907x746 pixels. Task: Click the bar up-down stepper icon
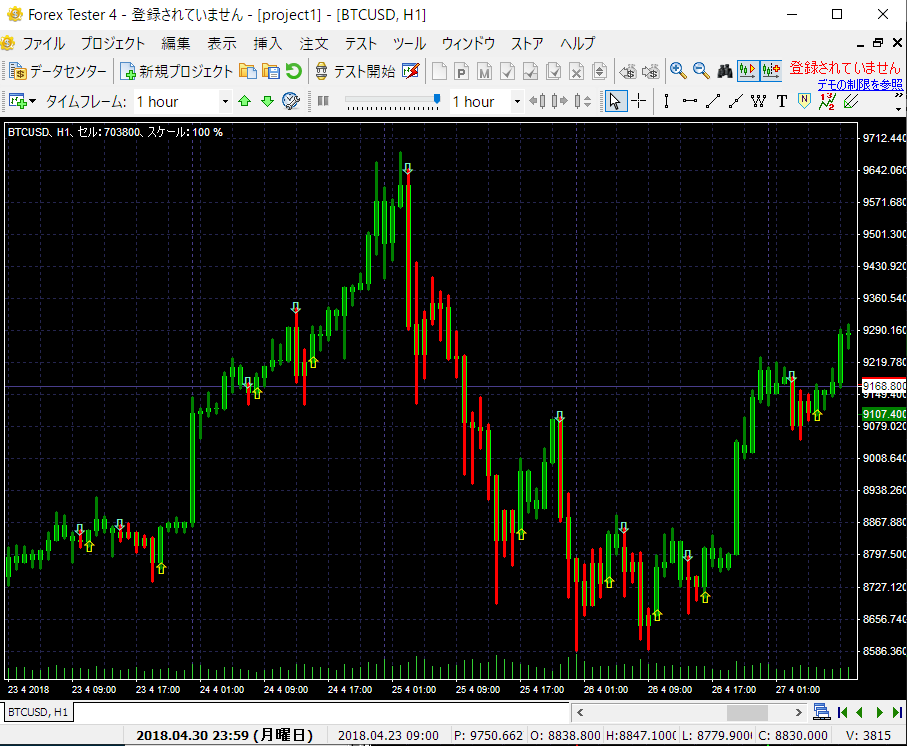click(x=582, y=101)
